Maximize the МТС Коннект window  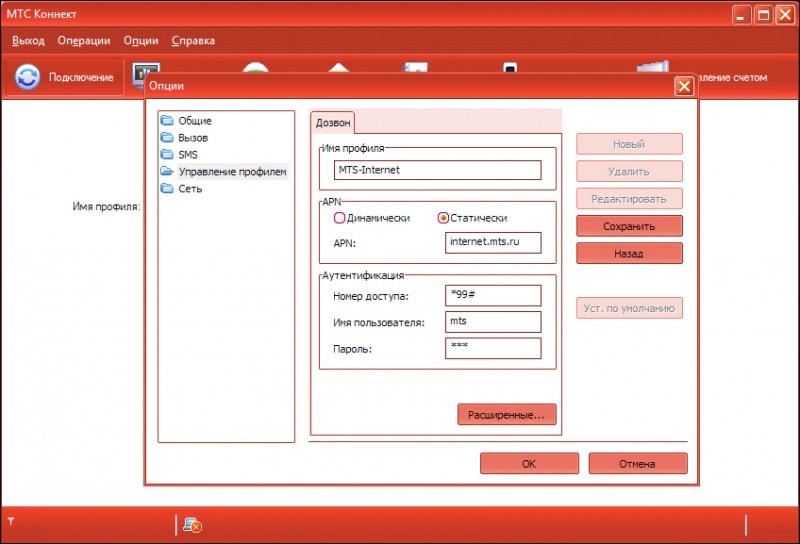[763, 15]
